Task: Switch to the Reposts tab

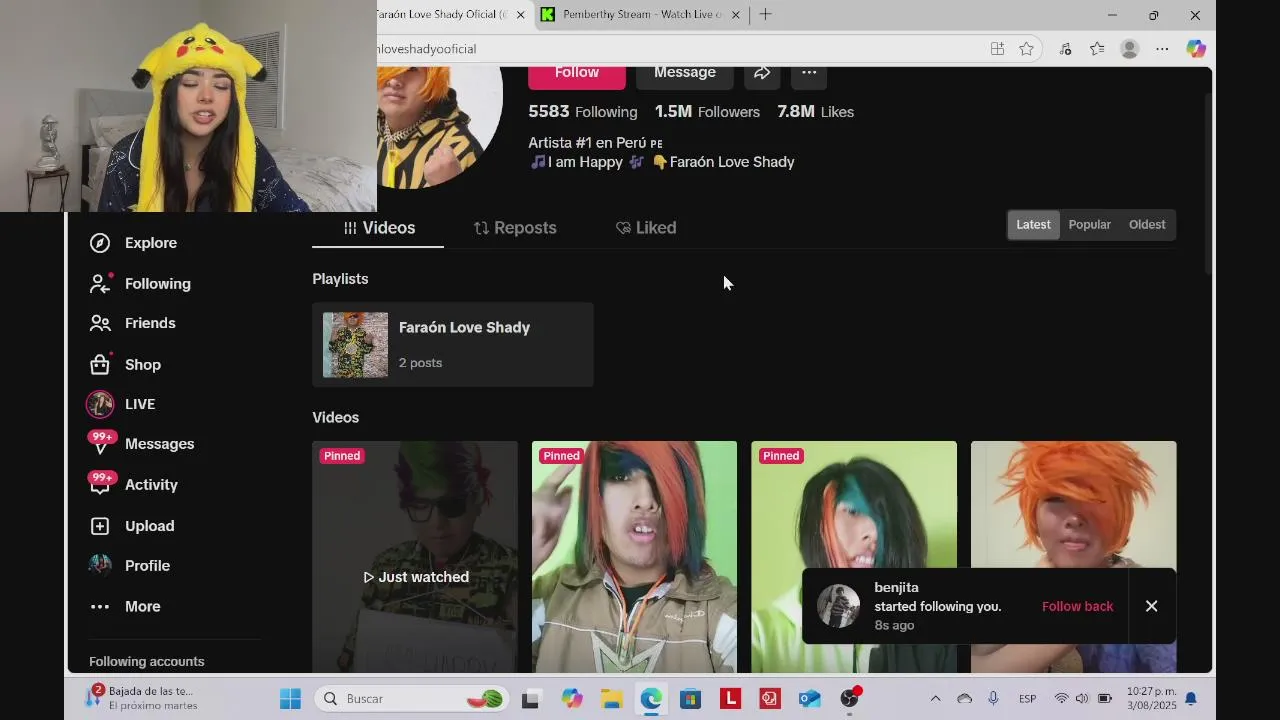Action: [x=515, y=228]
